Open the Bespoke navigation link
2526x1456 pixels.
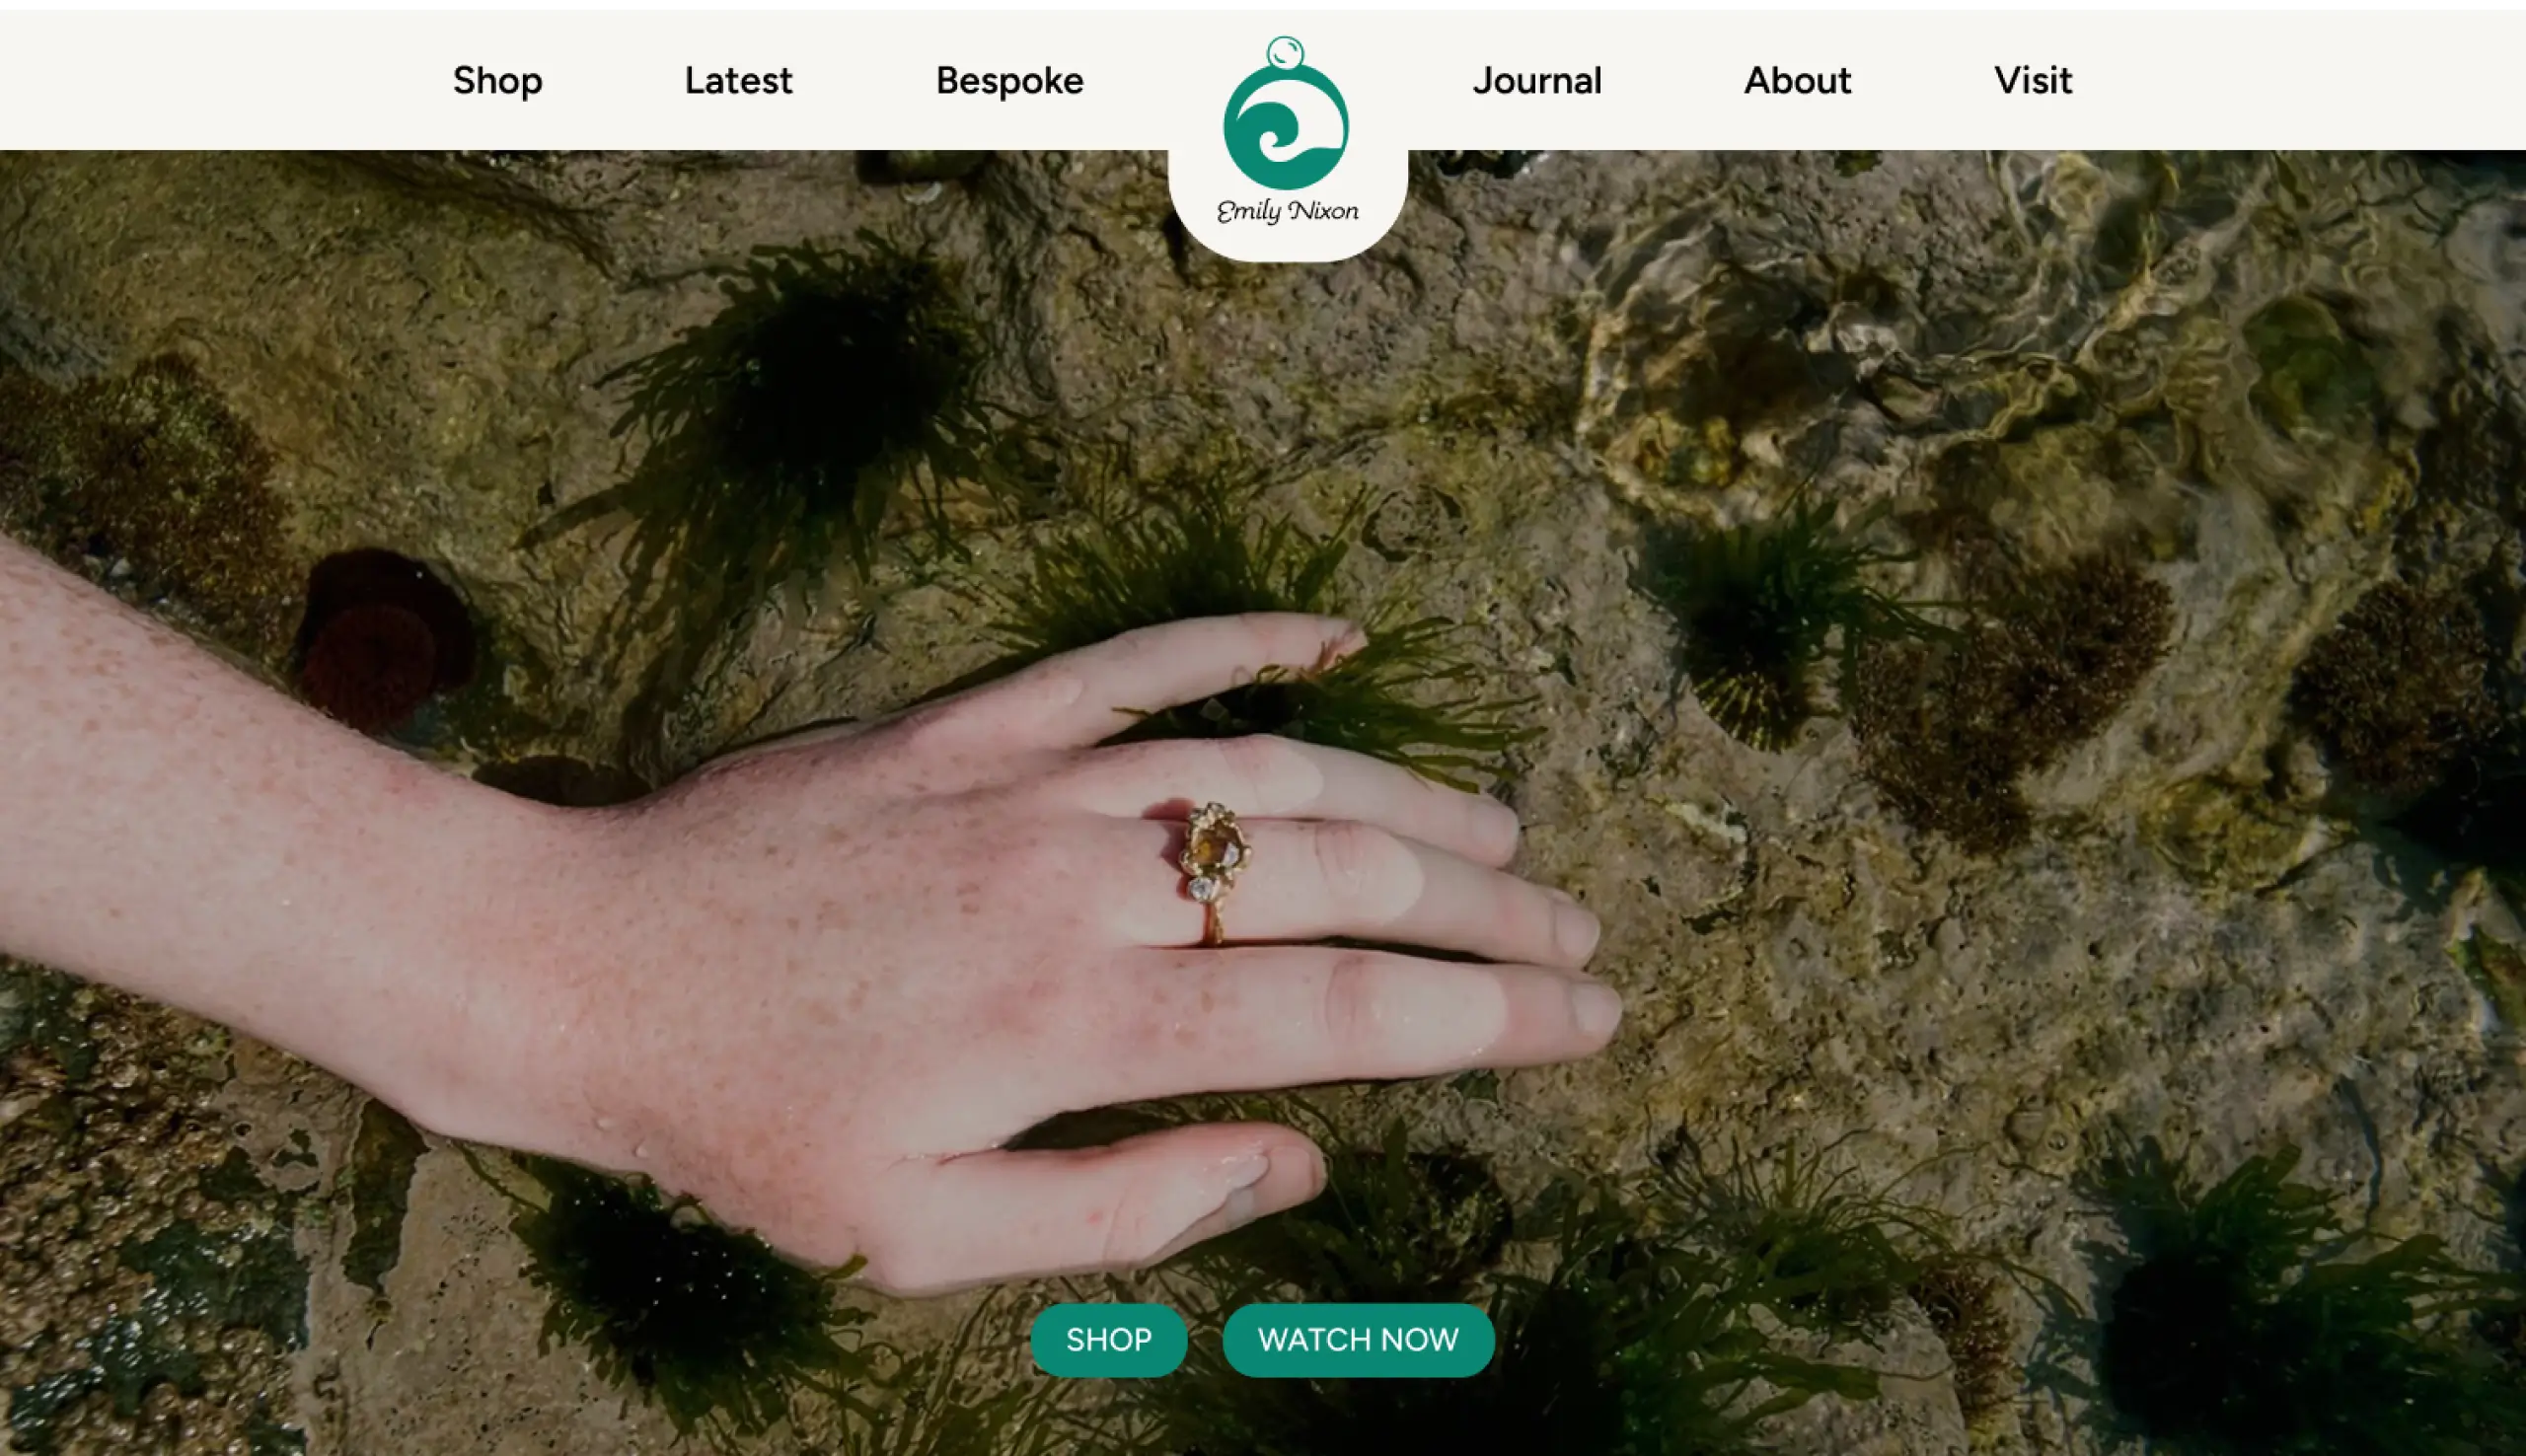tap(1009, 80)
